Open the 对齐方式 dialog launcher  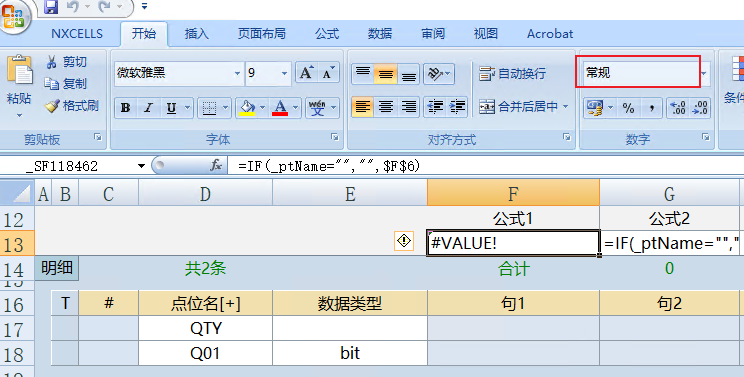coord(567,137)
